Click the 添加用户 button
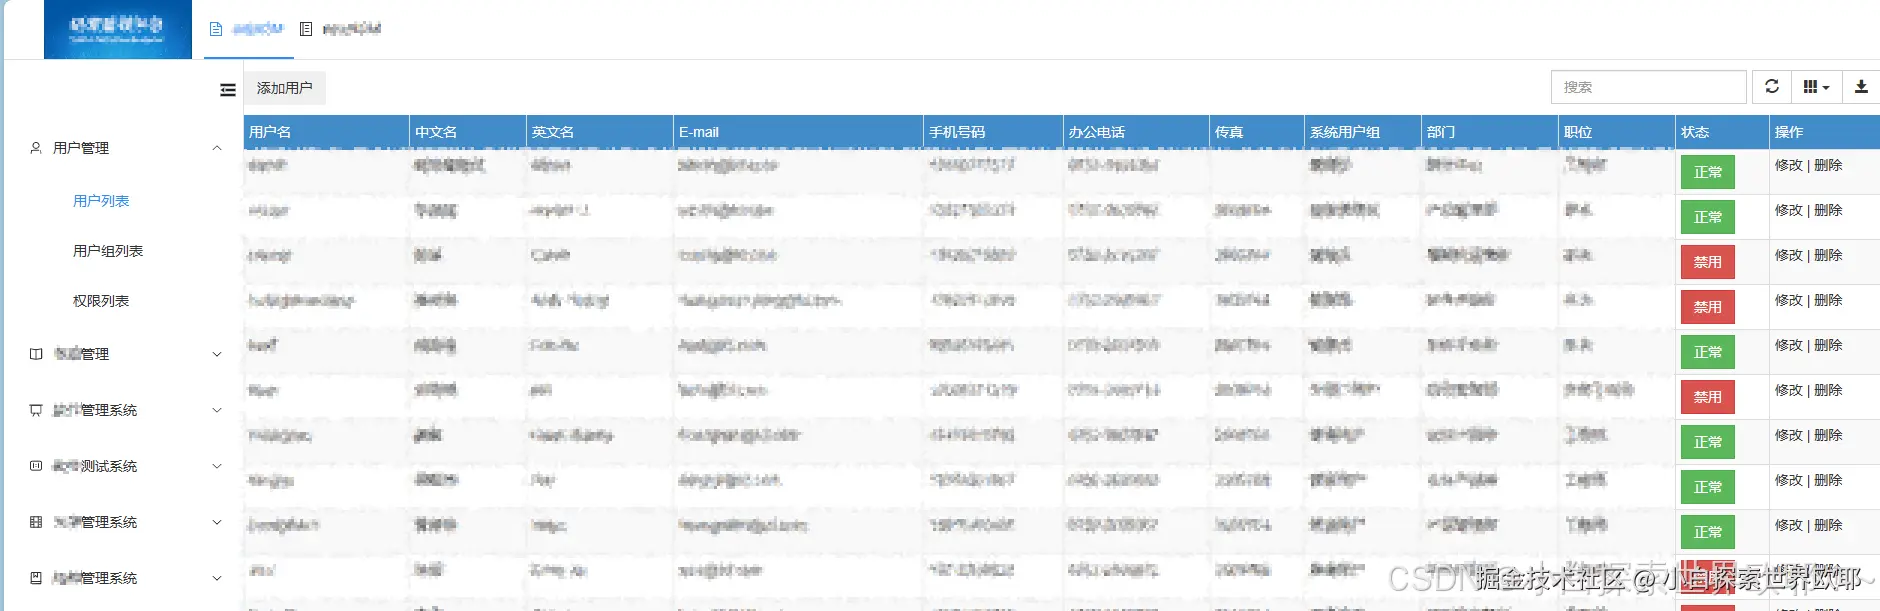 284,88
